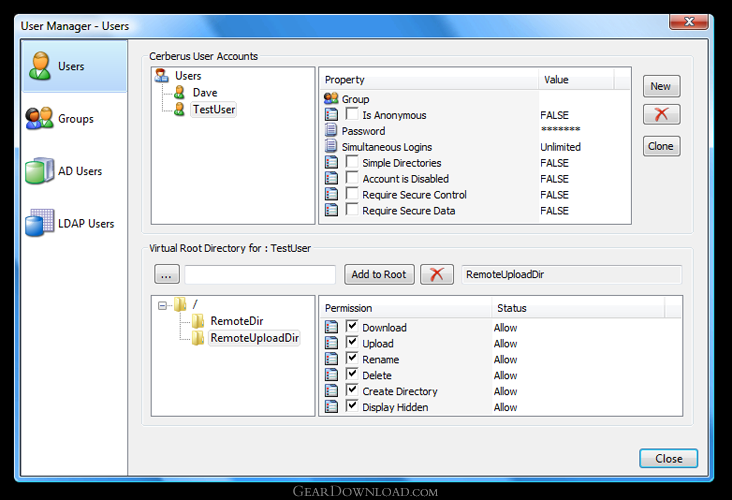Click the Users person icon in sidebar
Screen dimensions: 732x500
40,66
